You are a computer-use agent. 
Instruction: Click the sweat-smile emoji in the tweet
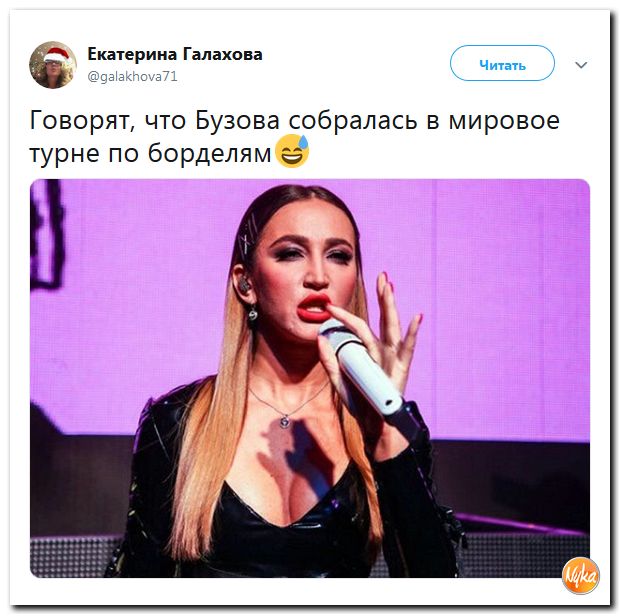click(293, 151)
